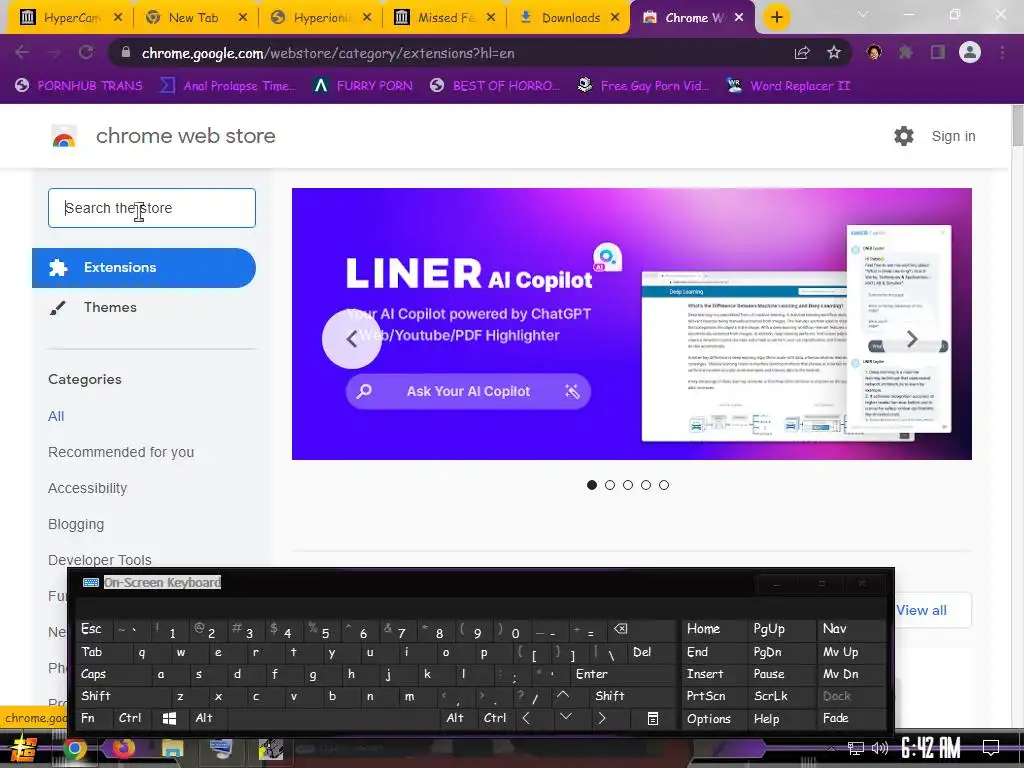Select the third carousel dot indicator
The image size is (1024, 768).
coord(628,485)
